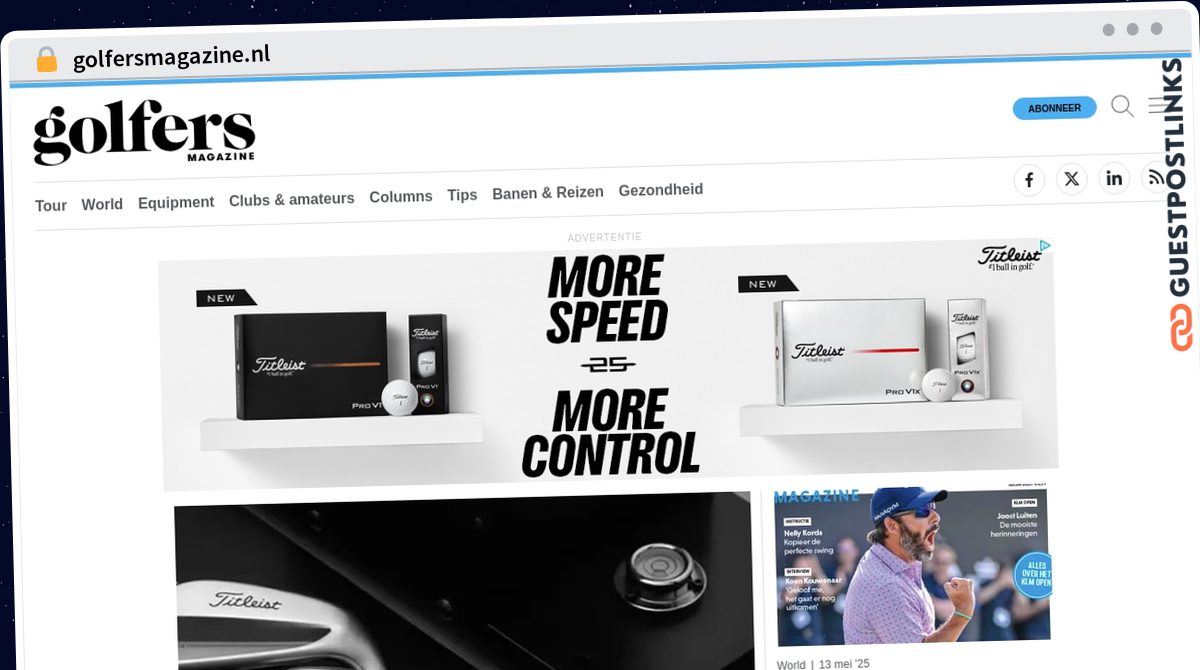Open the RSS feed icon

click(x=1155, y=177)
